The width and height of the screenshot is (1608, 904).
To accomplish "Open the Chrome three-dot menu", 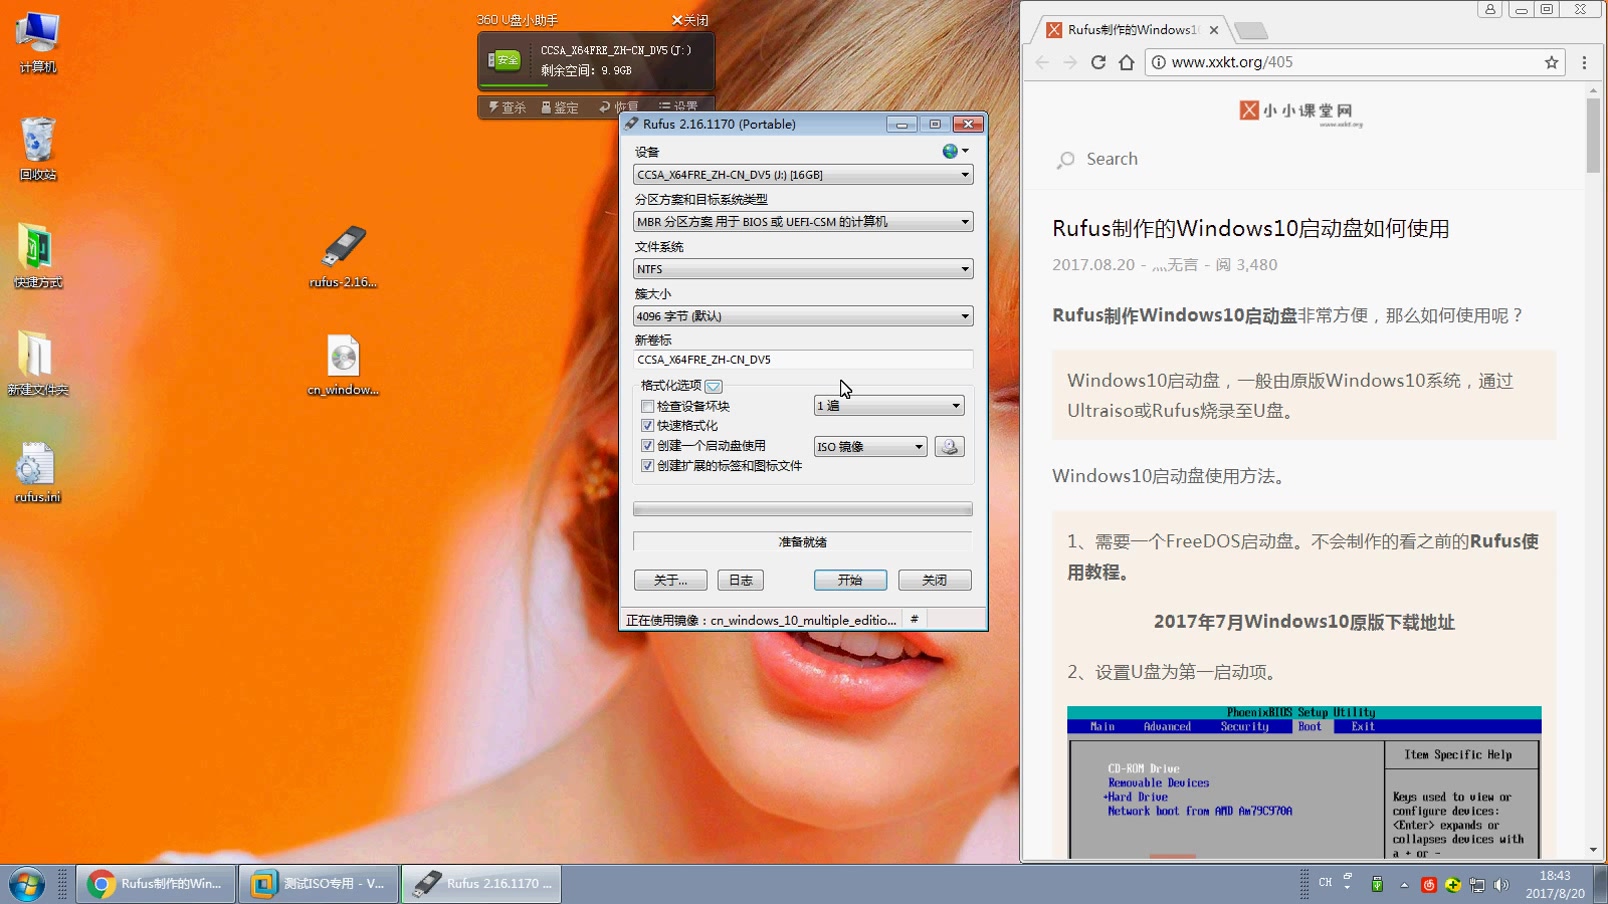I will pos(1584,62).
